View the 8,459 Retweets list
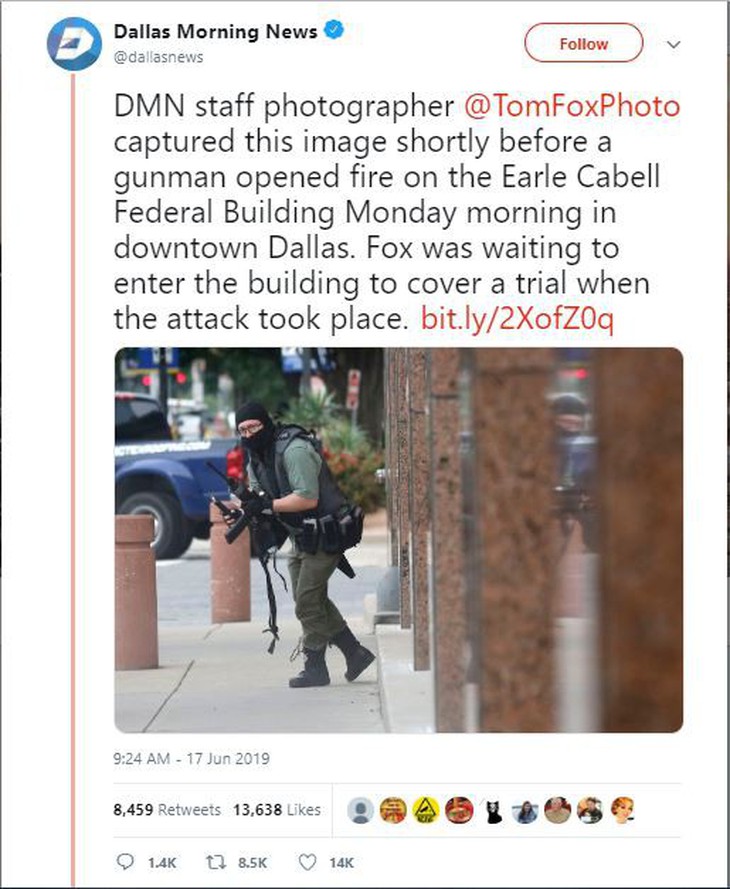 point(167,810)
